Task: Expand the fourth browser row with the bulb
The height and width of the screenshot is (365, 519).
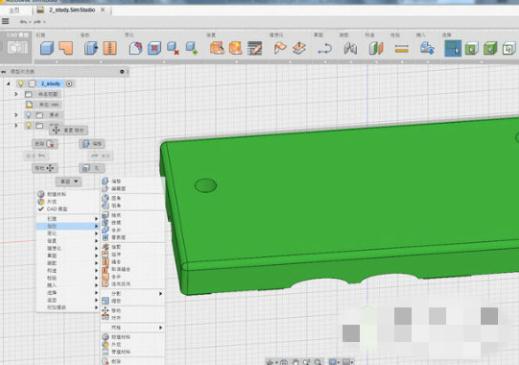Action: click(16, 115)
